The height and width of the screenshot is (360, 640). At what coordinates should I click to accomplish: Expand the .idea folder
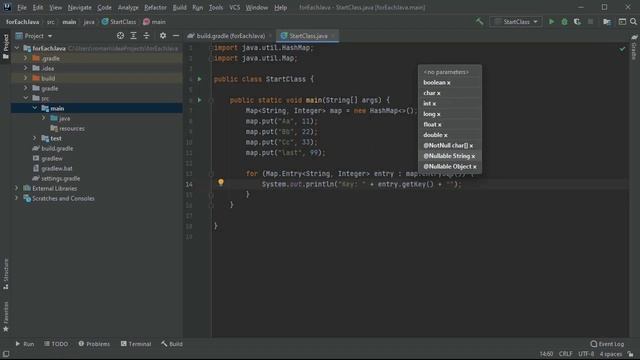coord(26,68)
